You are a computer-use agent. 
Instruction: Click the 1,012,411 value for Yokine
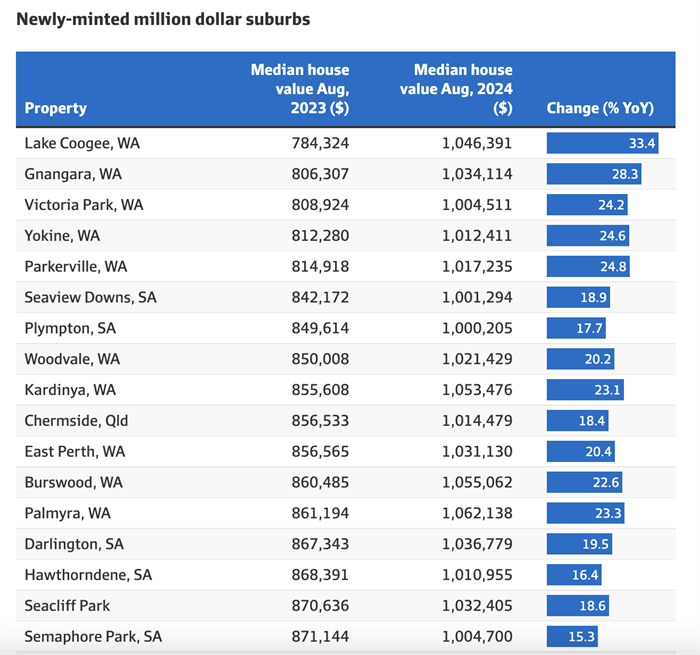[477, 236]
